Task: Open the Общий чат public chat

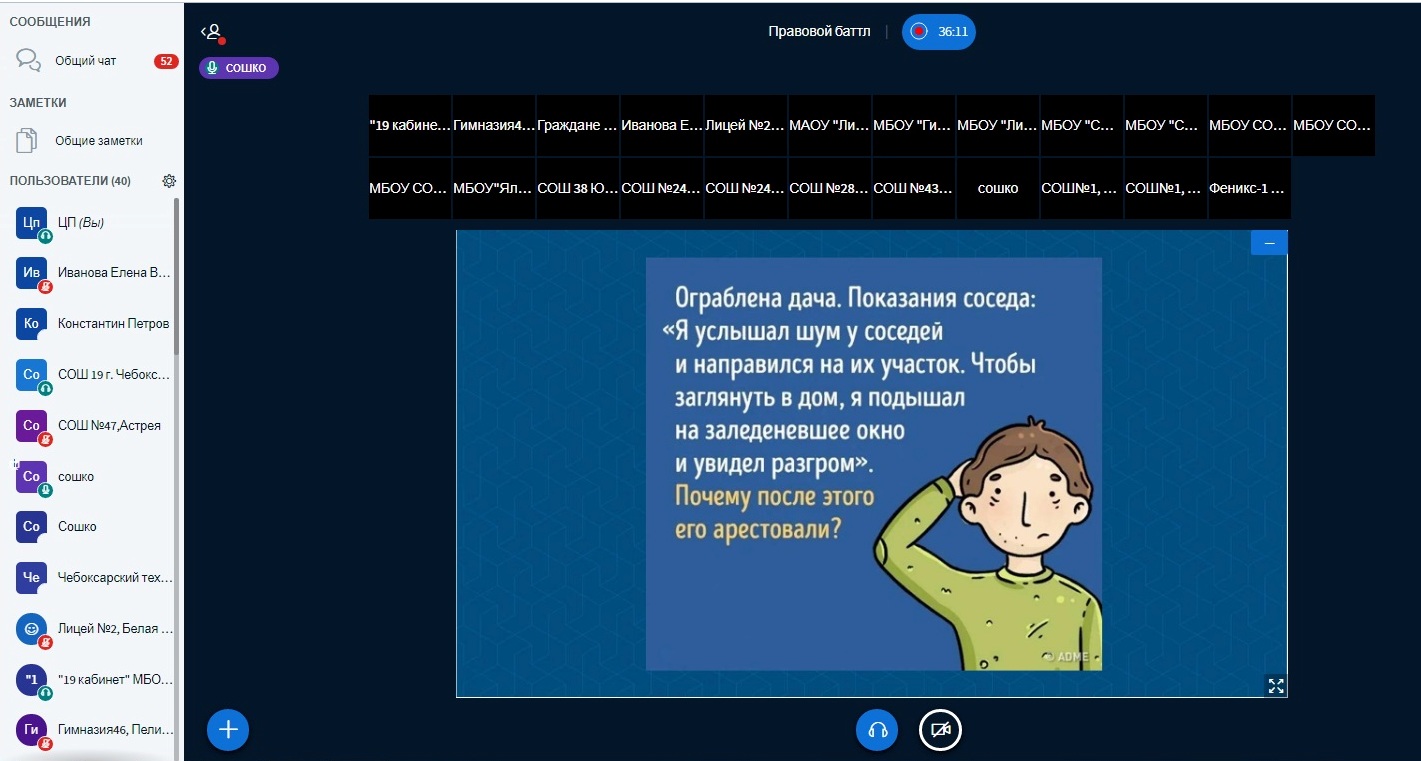Action: tap(92, 61)
